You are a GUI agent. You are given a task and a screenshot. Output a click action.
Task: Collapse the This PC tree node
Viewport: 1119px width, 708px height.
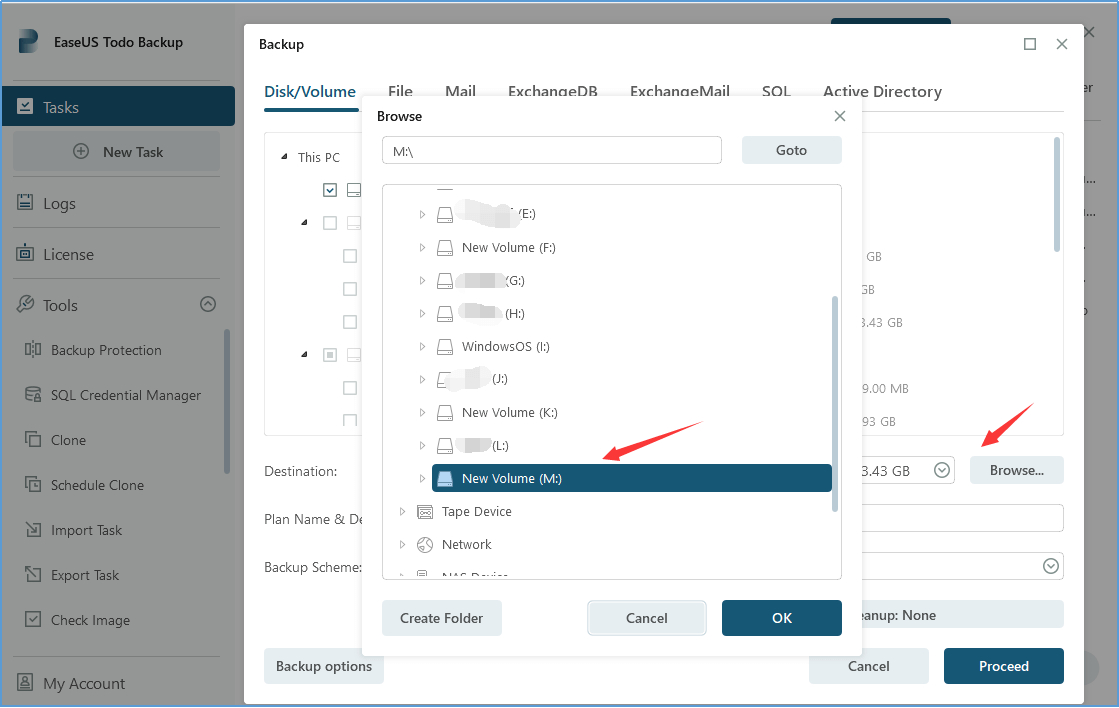click(284, 156)
